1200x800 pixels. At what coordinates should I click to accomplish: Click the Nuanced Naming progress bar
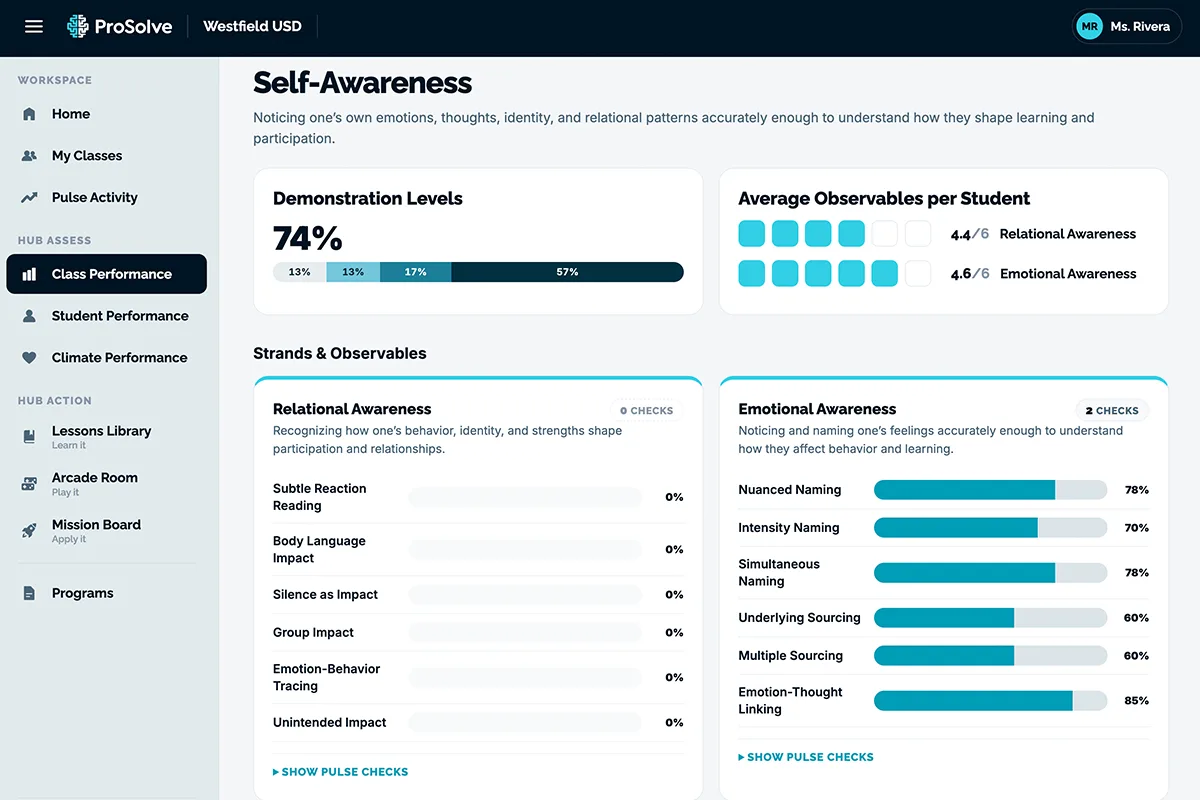click(990, 490)
